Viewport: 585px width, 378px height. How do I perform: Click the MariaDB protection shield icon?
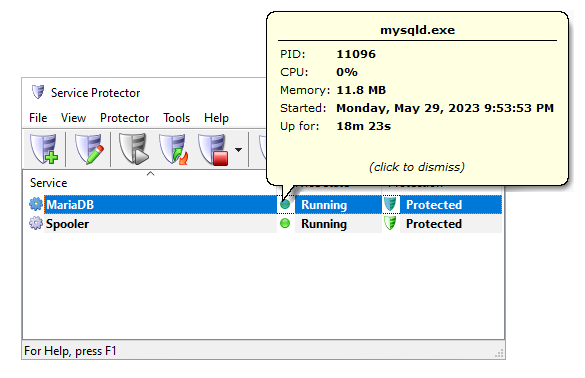pos(390,204)
